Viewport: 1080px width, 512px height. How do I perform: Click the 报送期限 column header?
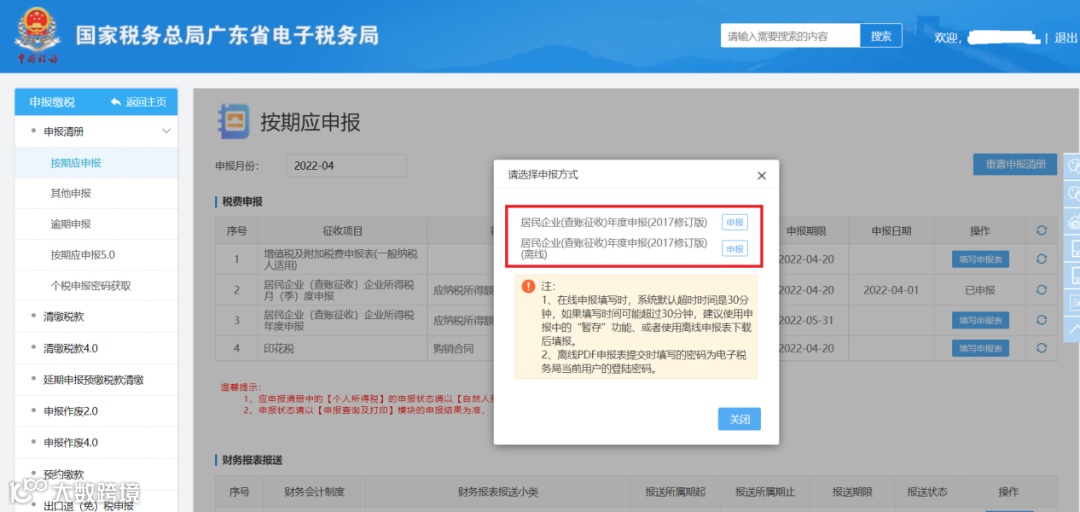click(853, 492)
